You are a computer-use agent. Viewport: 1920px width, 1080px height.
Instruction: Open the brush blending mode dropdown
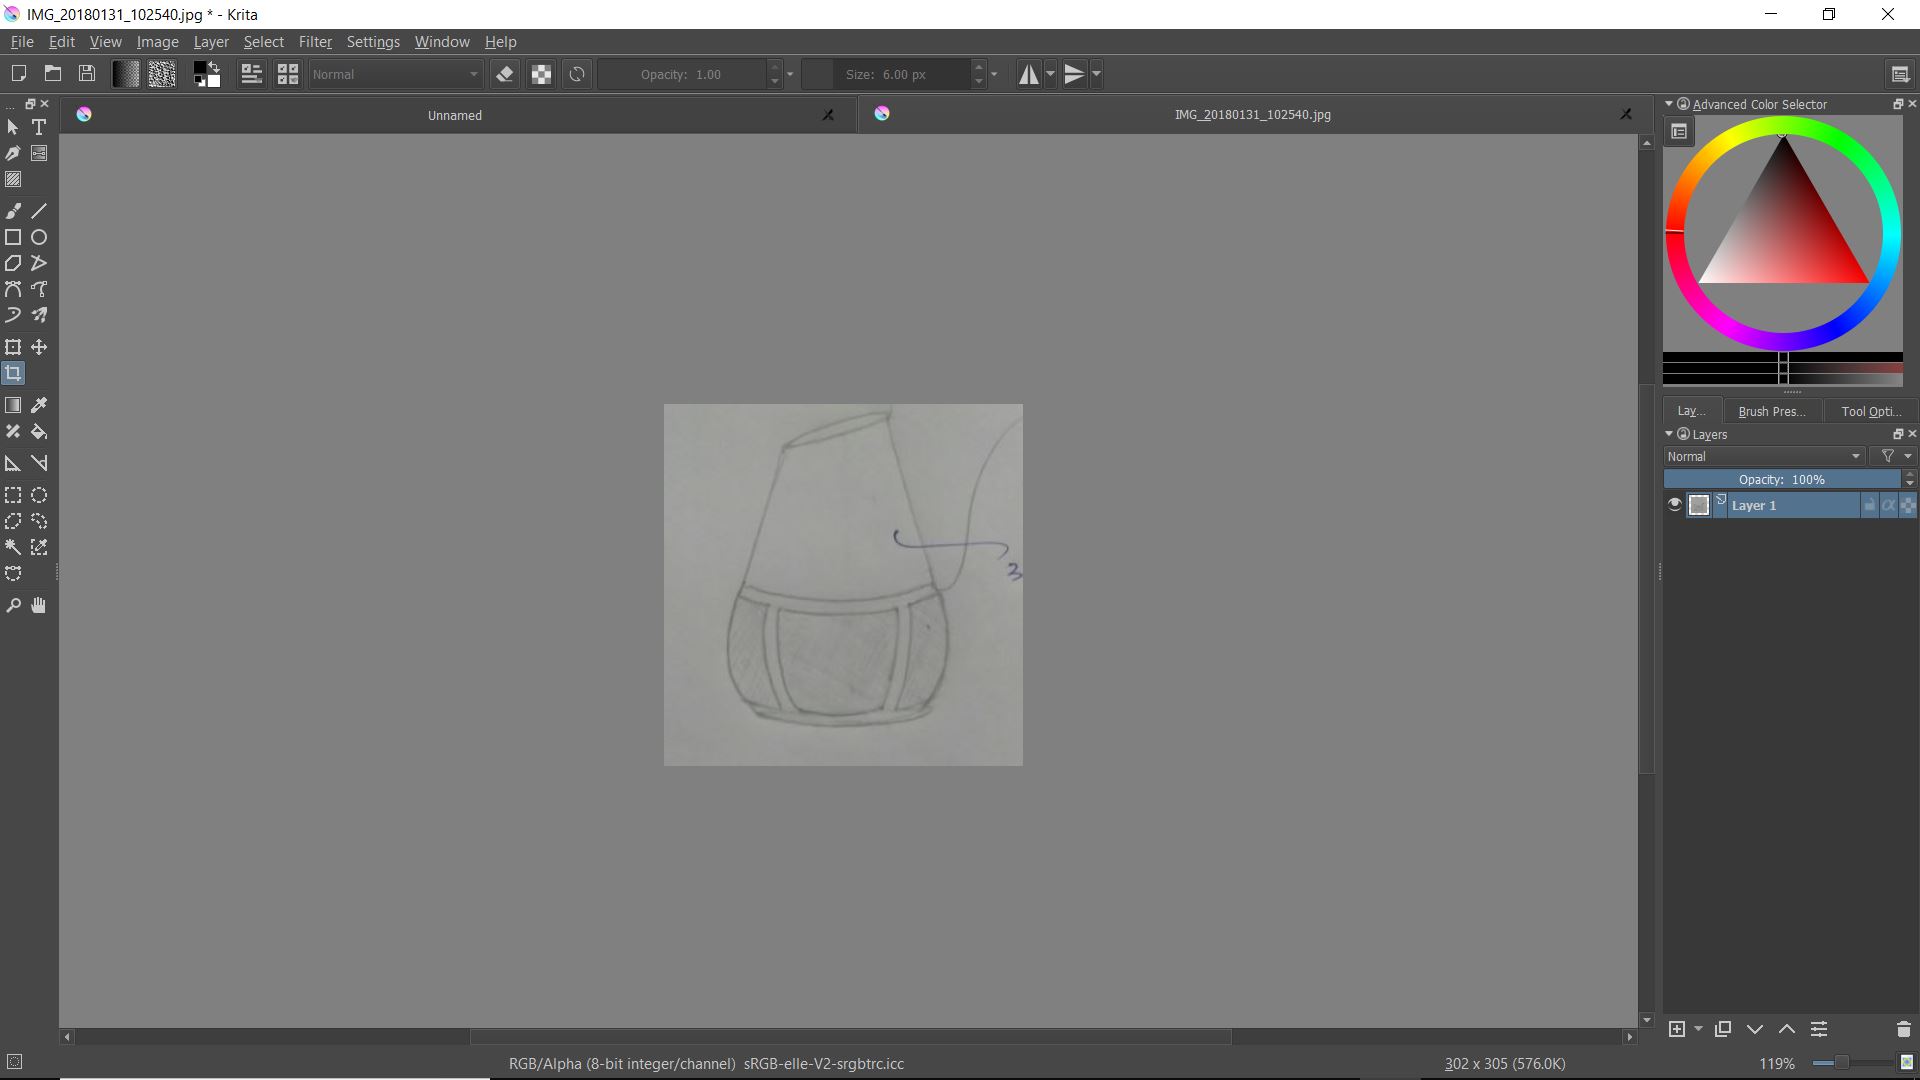pyautogui.click(x=396, y=74)
